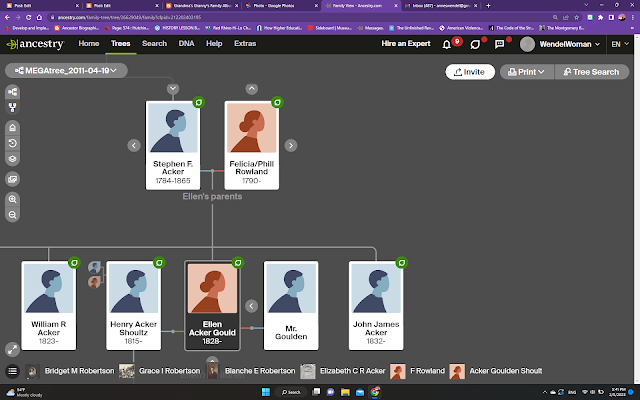Screen dimensions: 640x400
Task: Open taskbar Search box
Action: (x=291, y=392)
